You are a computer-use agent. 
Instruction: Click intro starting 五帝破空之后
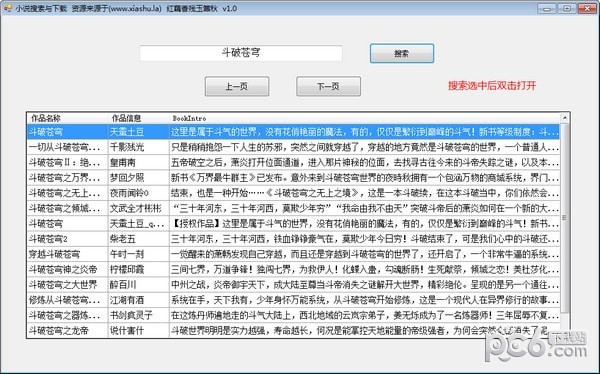pos(365,162)
